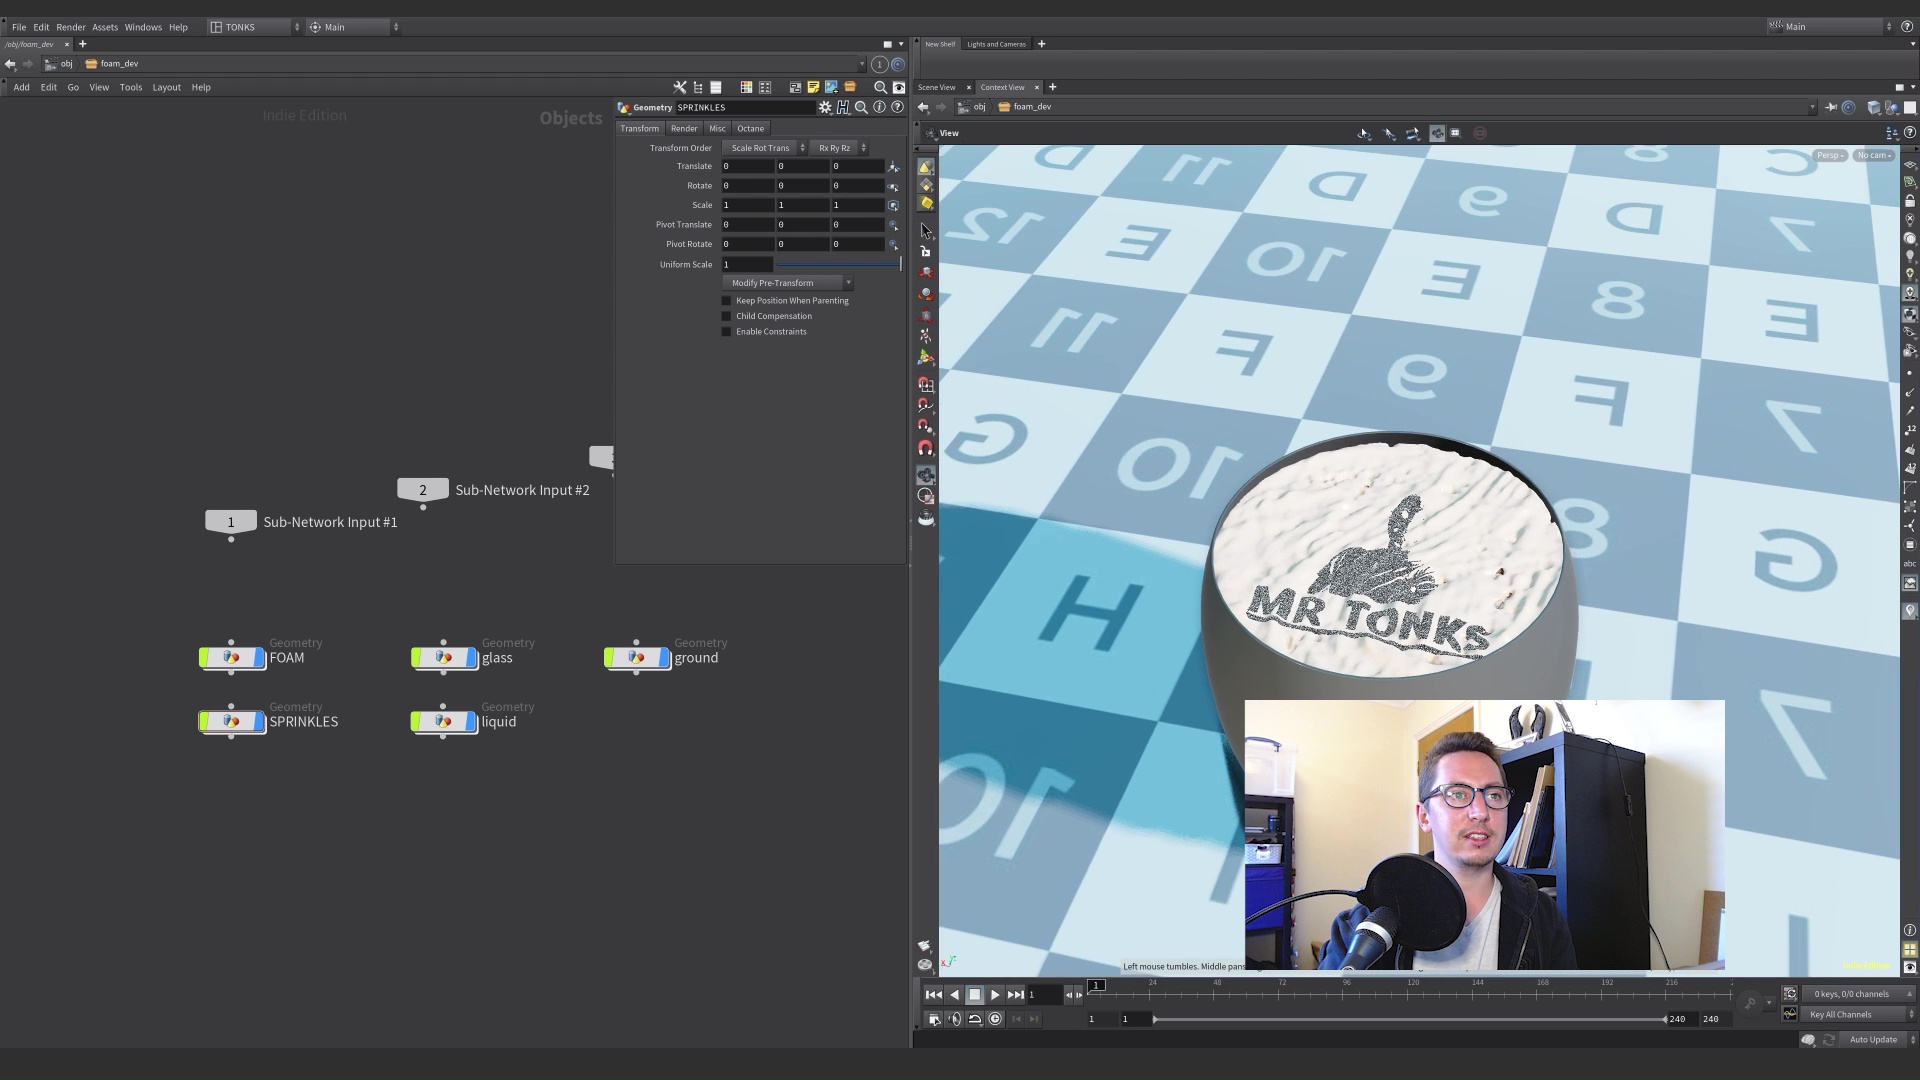Open the File menu
Screen dimensions: 1920x1080
tap(19, 27)
